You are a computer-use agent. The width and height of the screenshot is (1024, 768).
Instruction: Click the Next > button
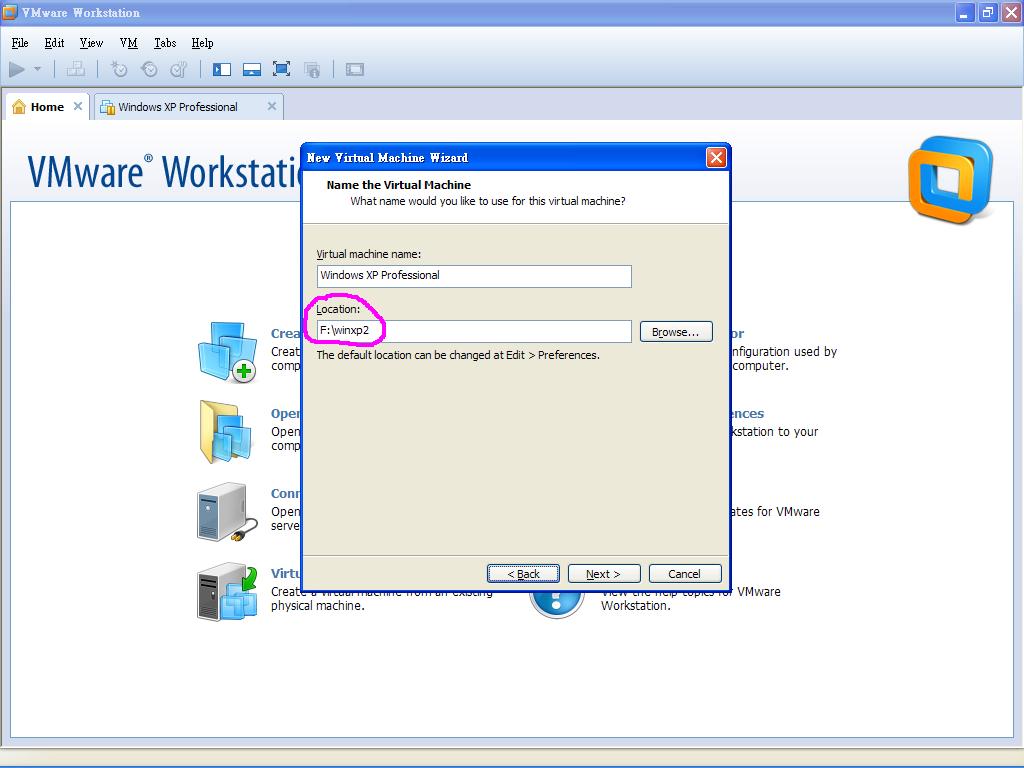click(x=604, y=574)
